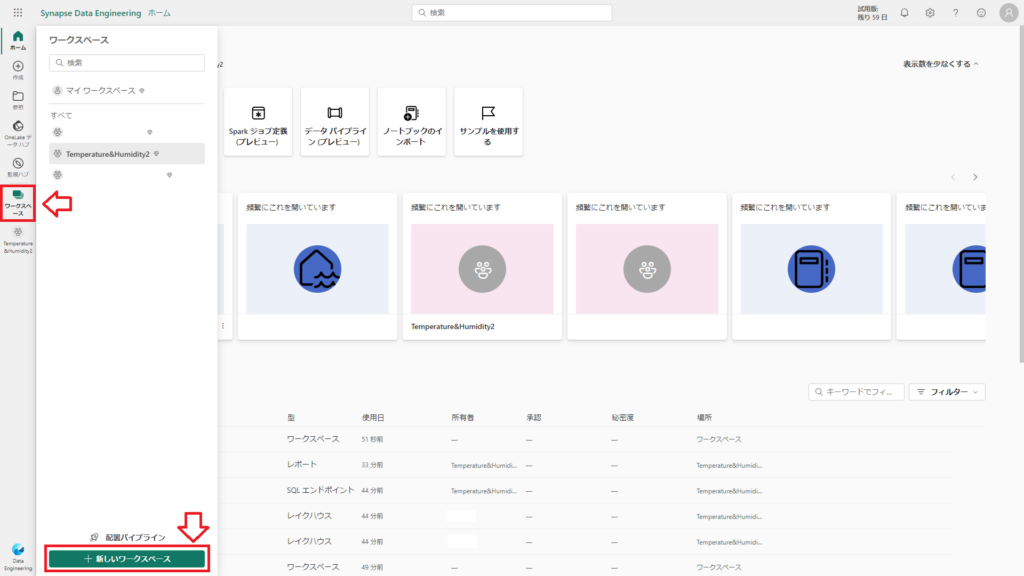
Task: Expand the フィルター dropdown
Action: coord(947,392)
